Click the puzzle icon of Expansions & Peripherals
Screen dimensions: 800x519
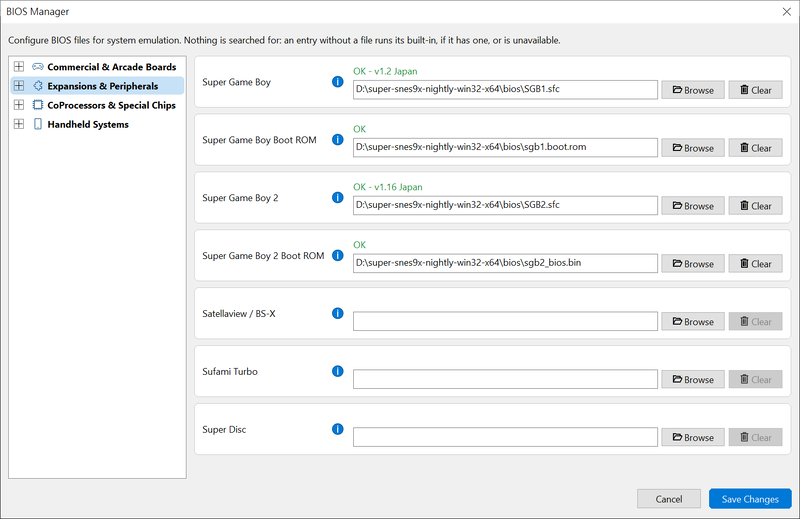pos(38,86)
